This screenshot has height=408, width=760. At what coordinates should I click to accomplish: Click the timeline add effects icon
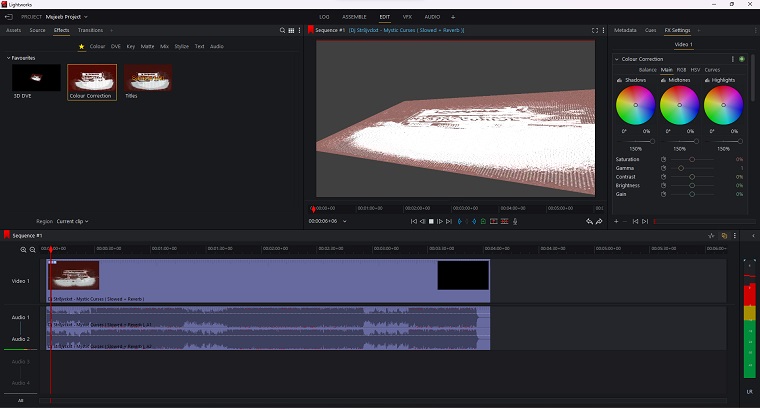click(711, 236)
